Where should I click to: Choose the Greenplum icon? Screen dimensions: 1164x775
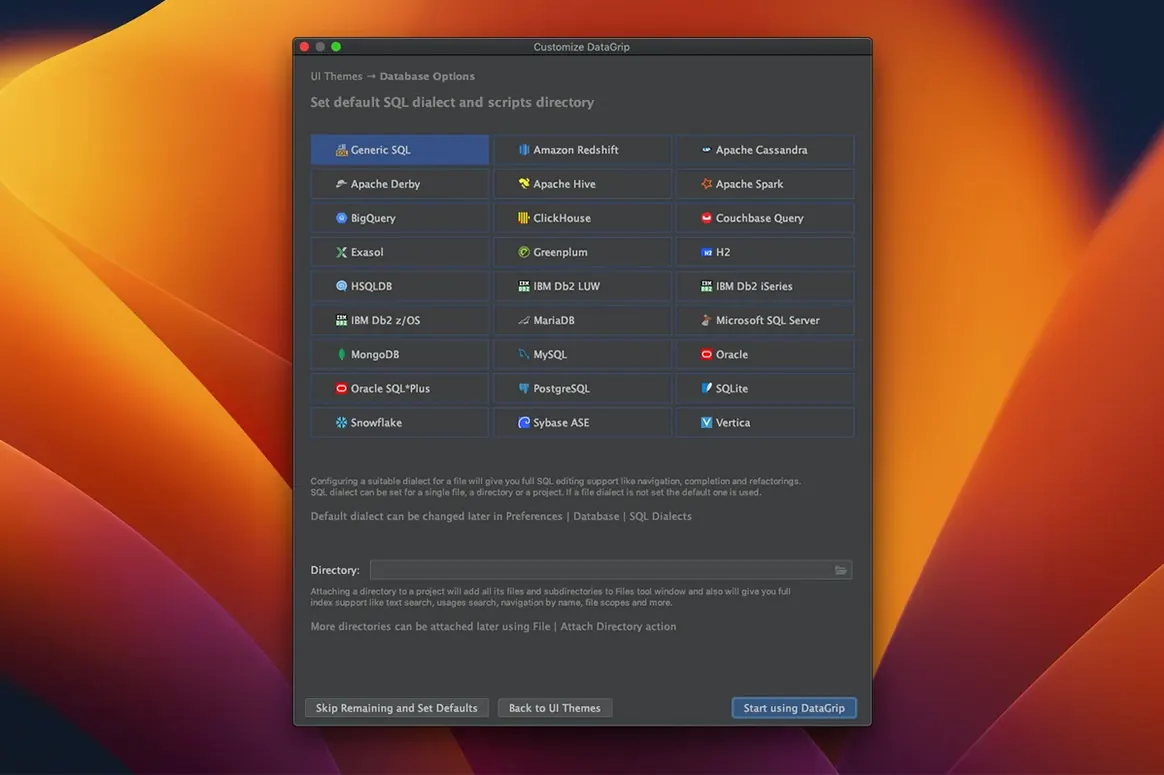524,252
